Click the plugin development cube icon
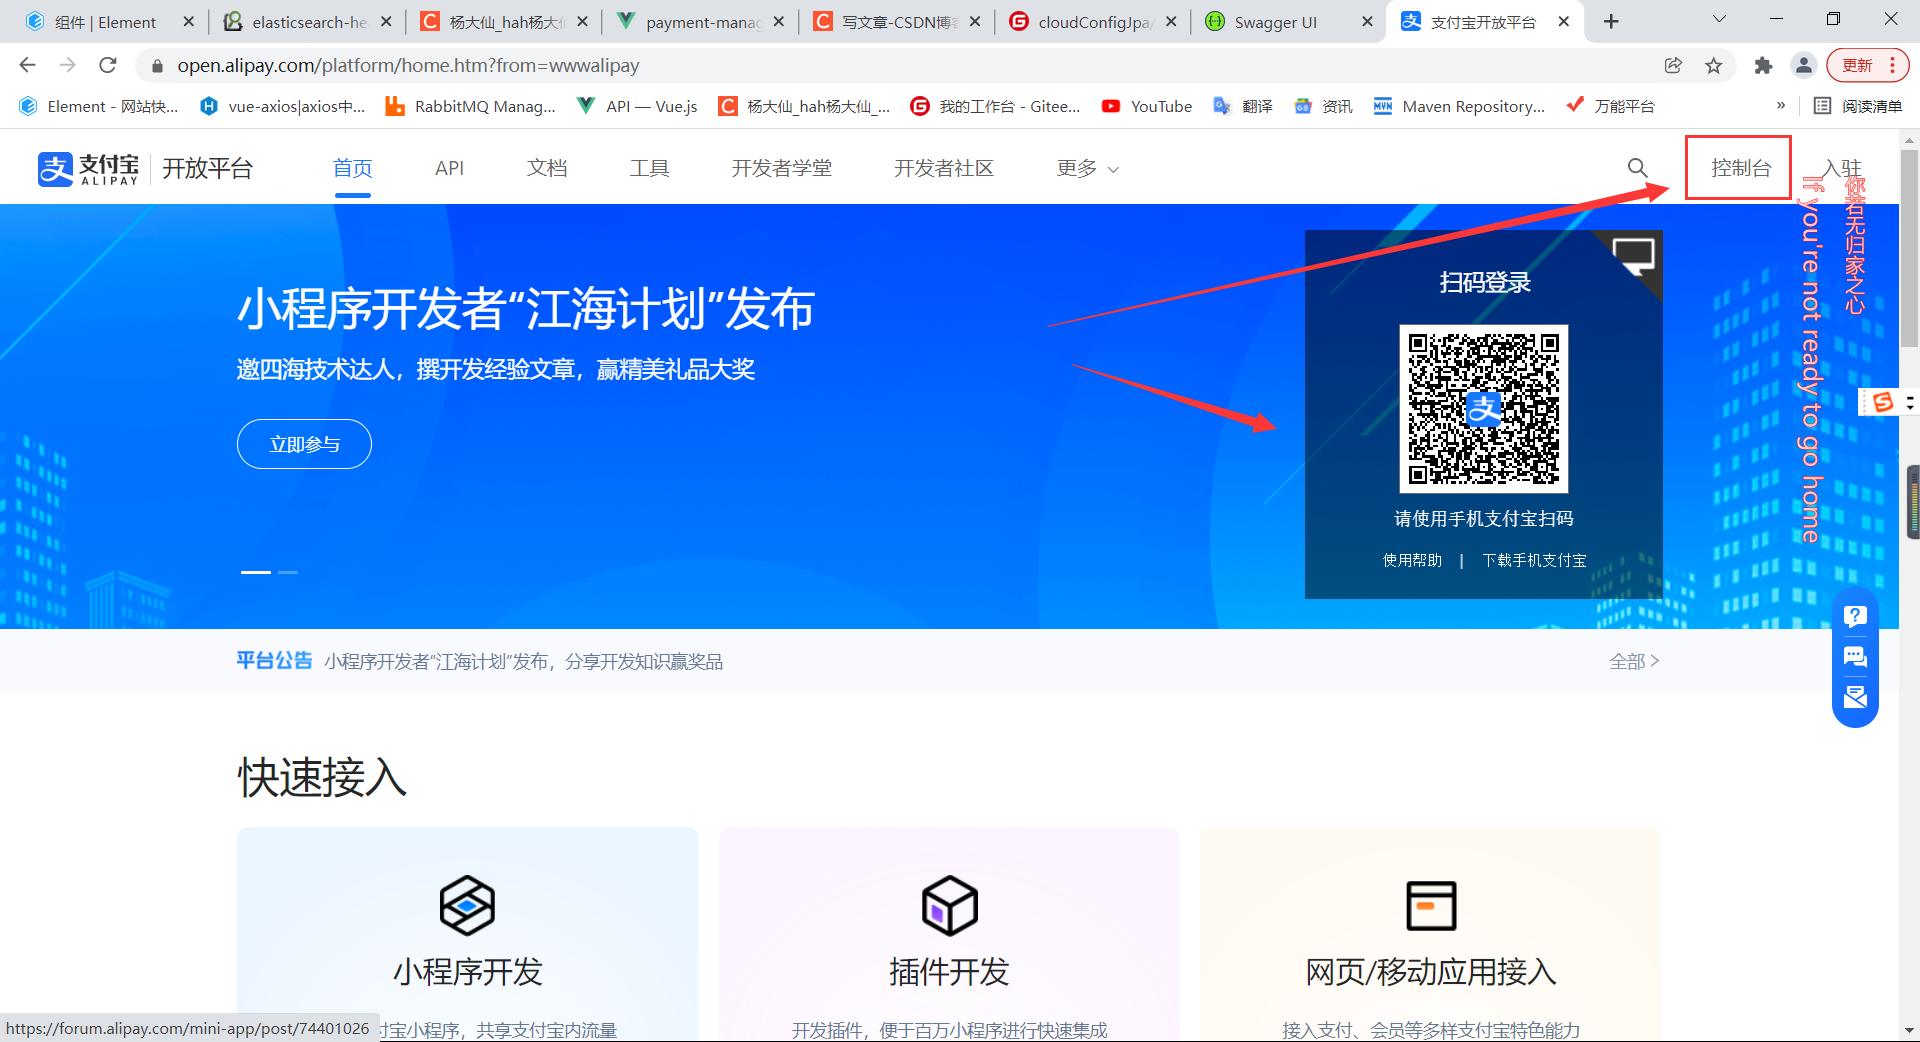Image resolution: width=1920 pixels, height=1042 pixels. [949, 906]
